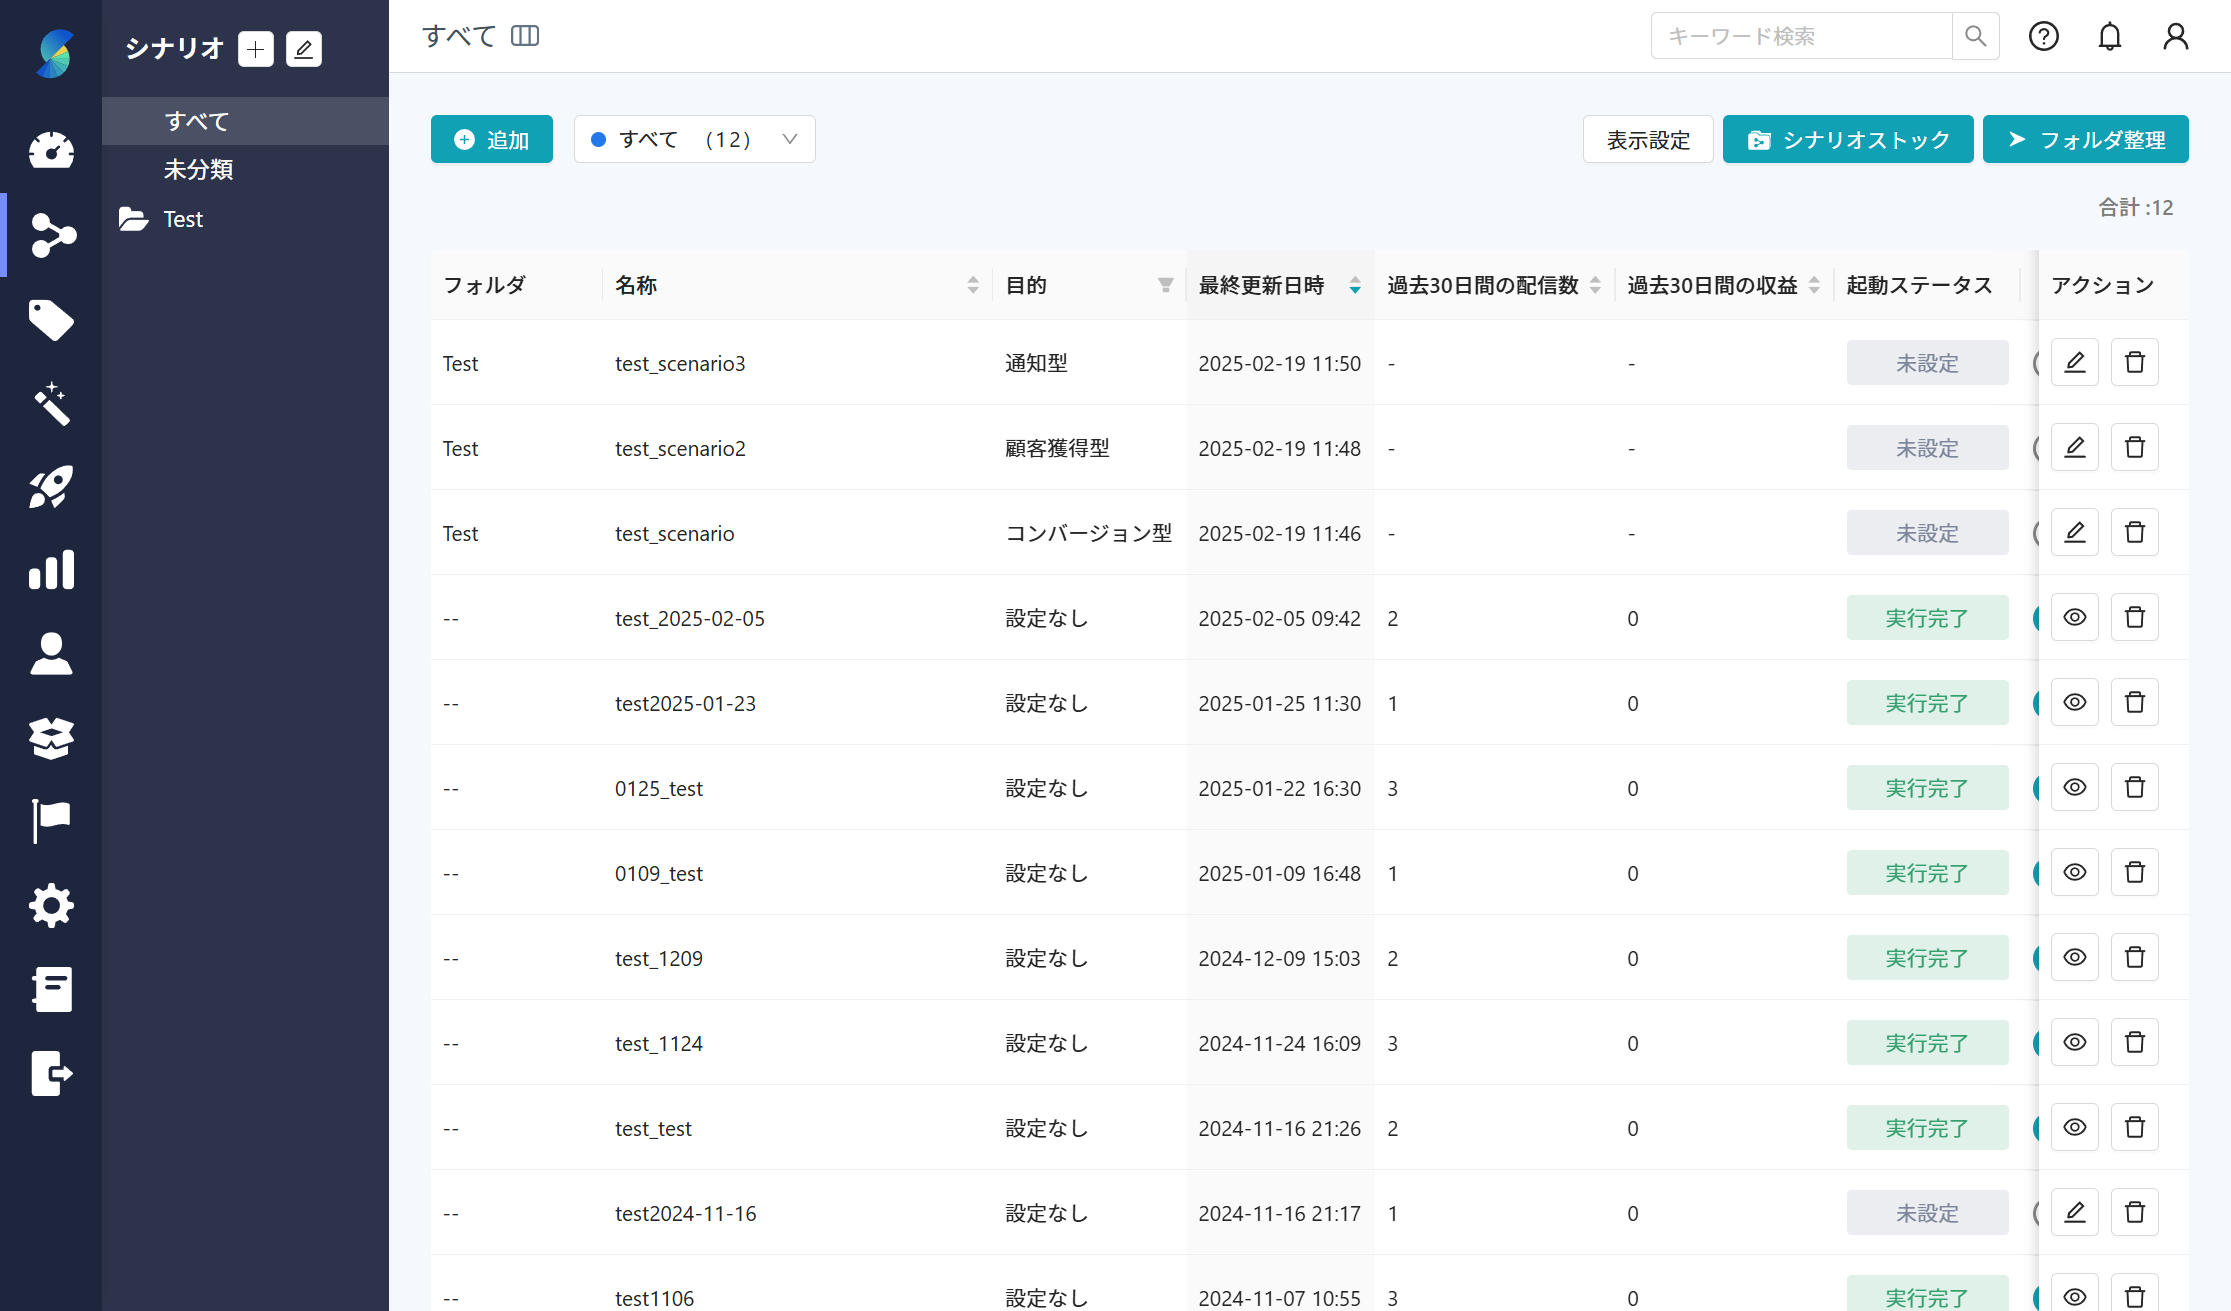The image size is (2231, 1311).
Task: Click the notification bell icon
Action: pos(2109,37)
